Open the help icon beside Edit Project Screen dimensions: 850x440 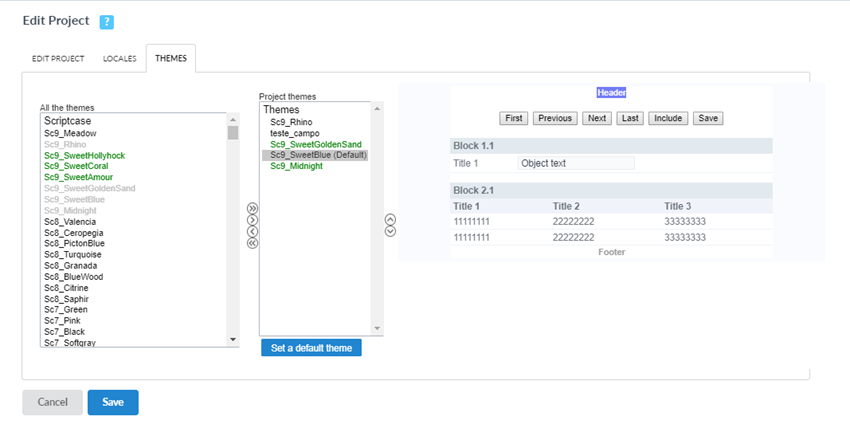tap(107, 22)
